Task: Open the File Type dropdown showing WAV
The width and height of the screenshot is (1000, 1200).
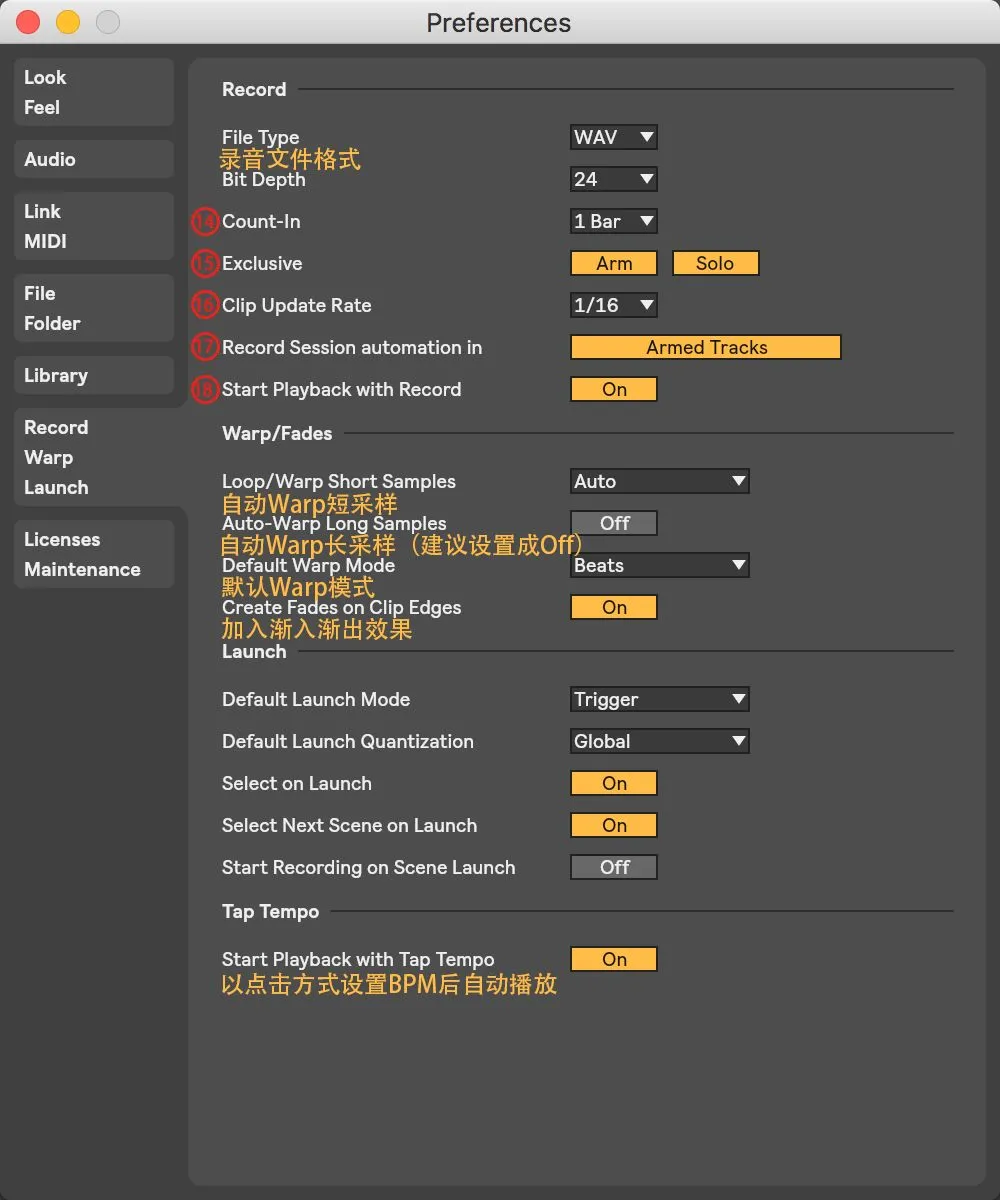Action: 614,137
